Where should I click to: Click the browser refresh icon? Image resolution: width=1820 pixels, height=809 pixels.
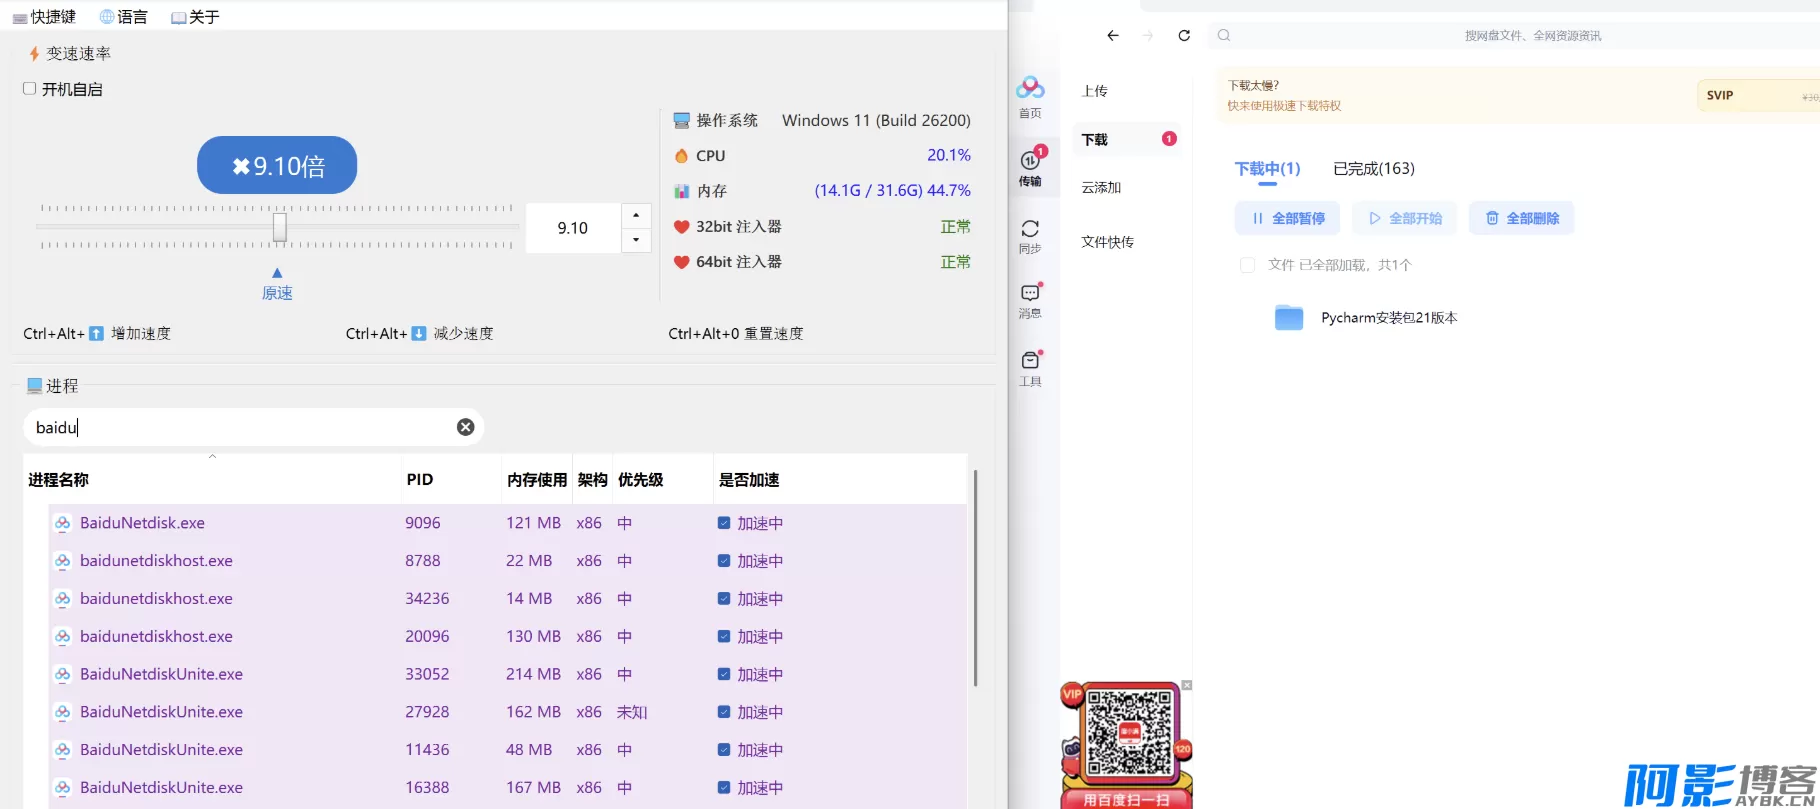tap(1184, 35)
